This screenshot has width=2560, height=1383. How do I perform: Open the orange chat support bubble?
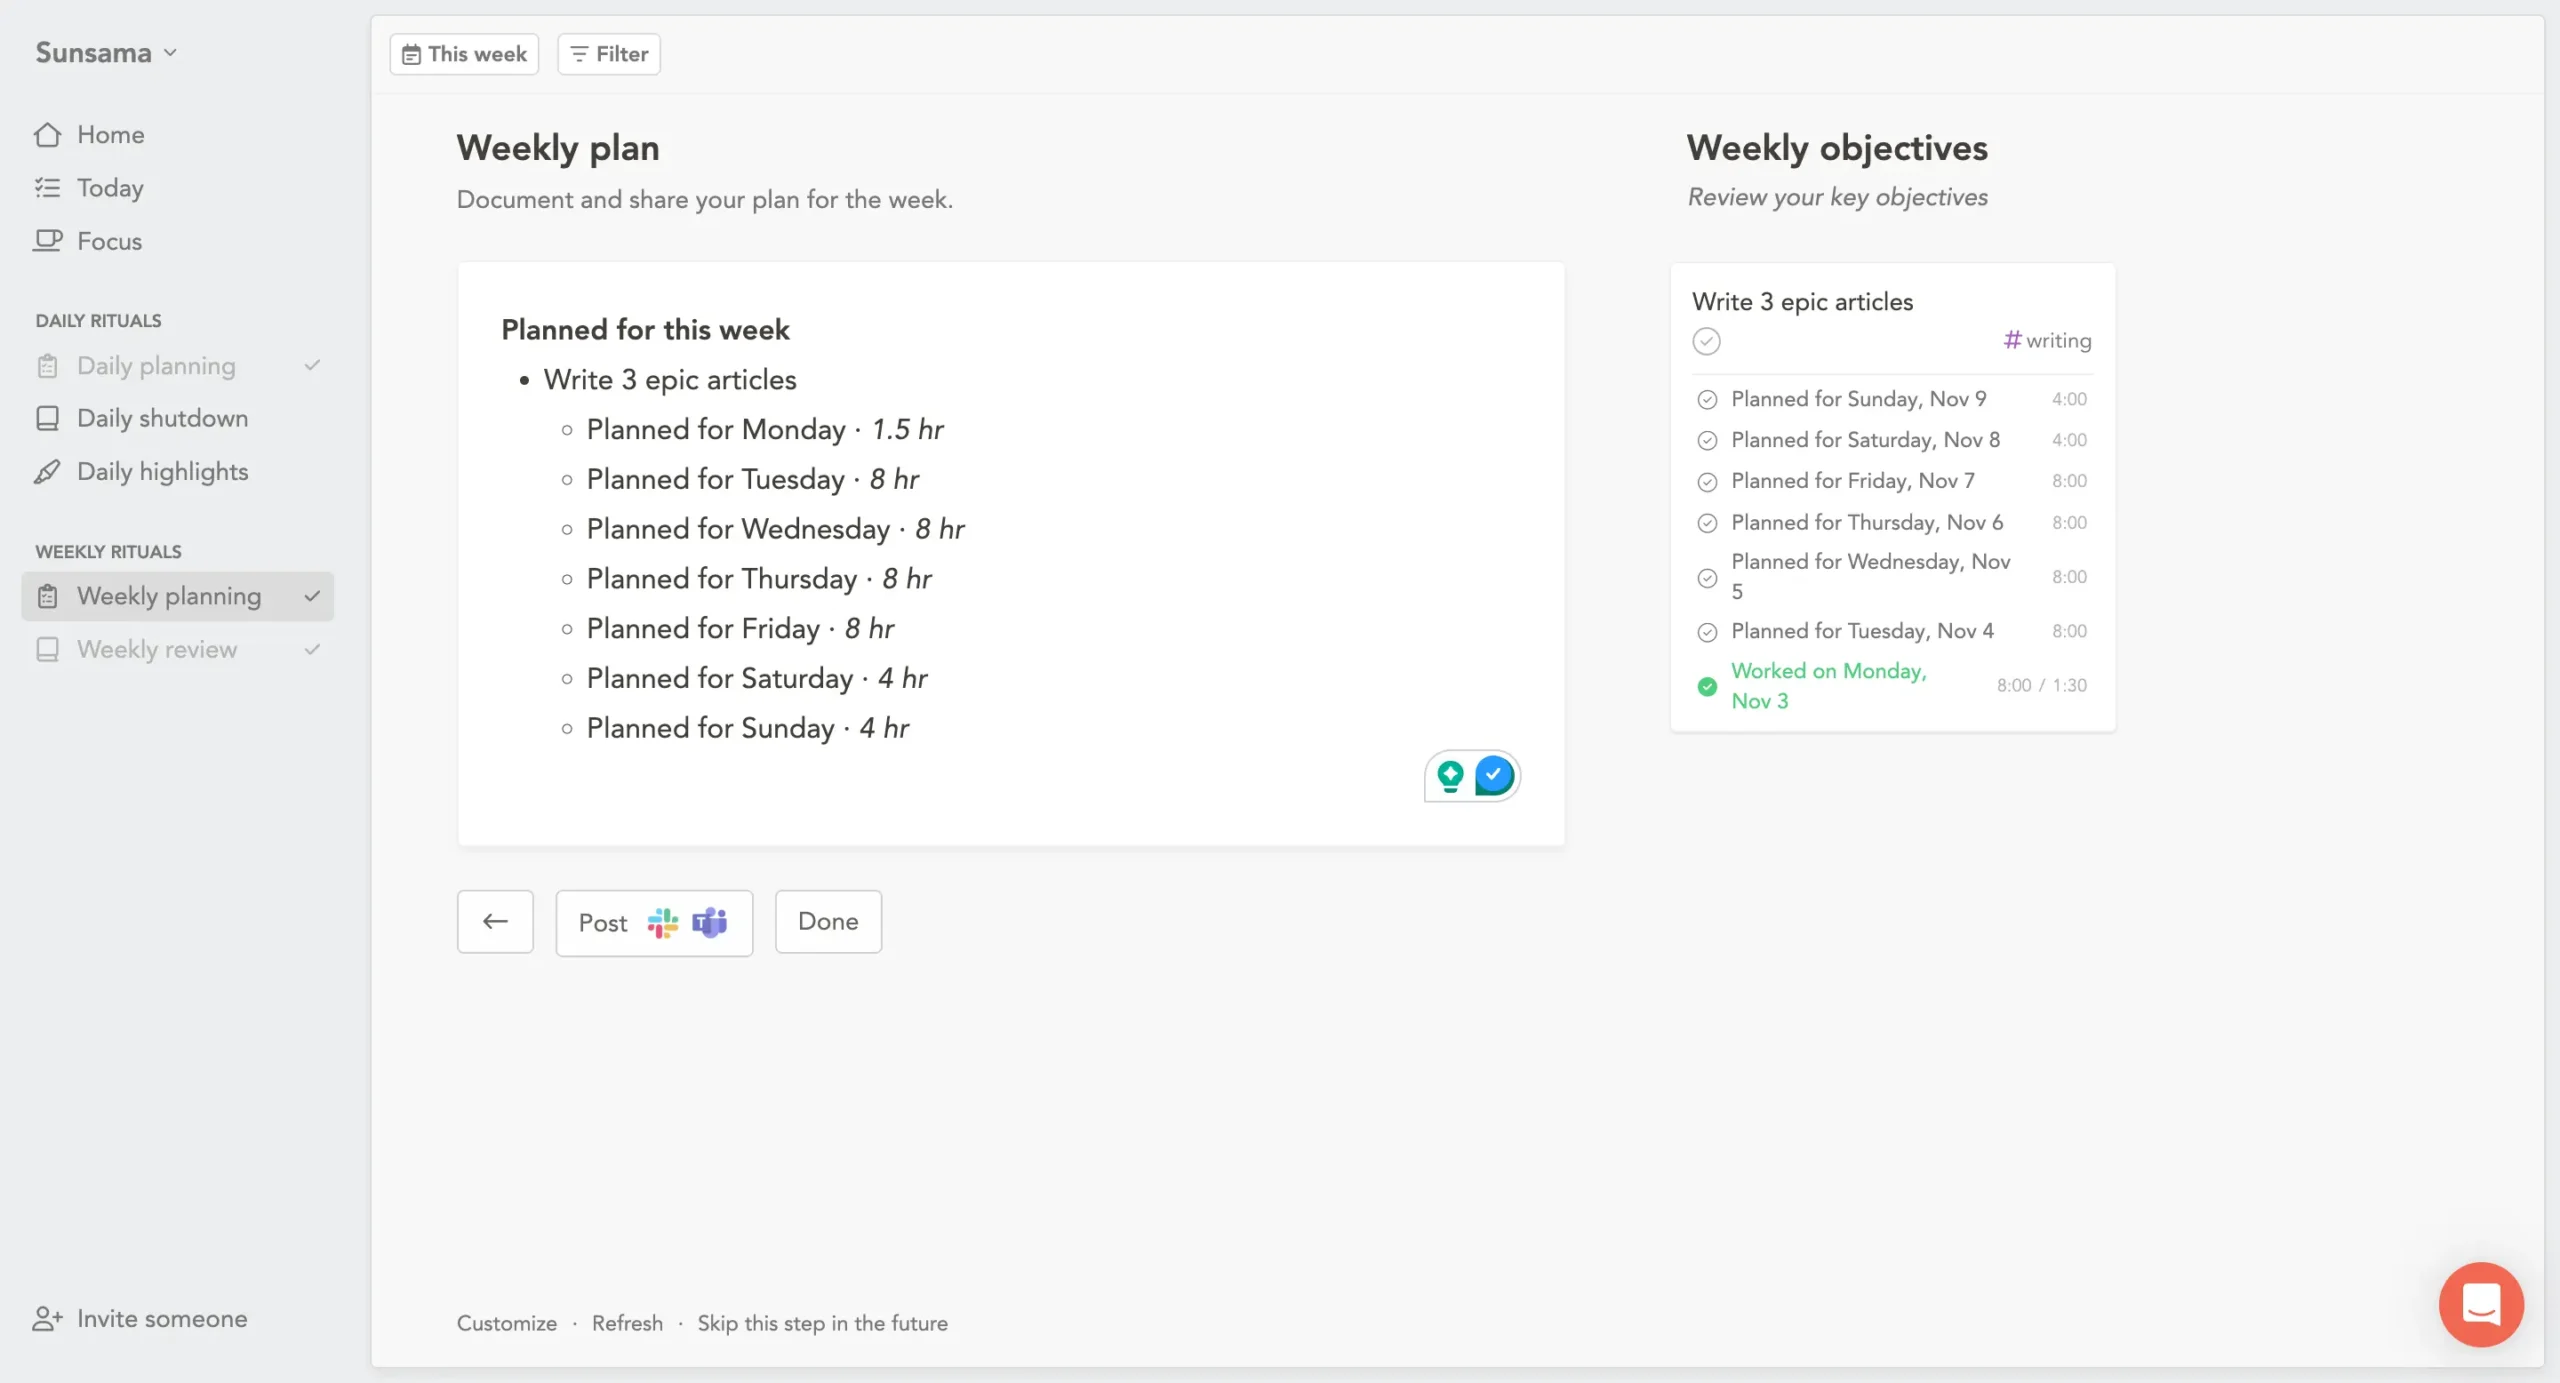click(2481, 1304)
